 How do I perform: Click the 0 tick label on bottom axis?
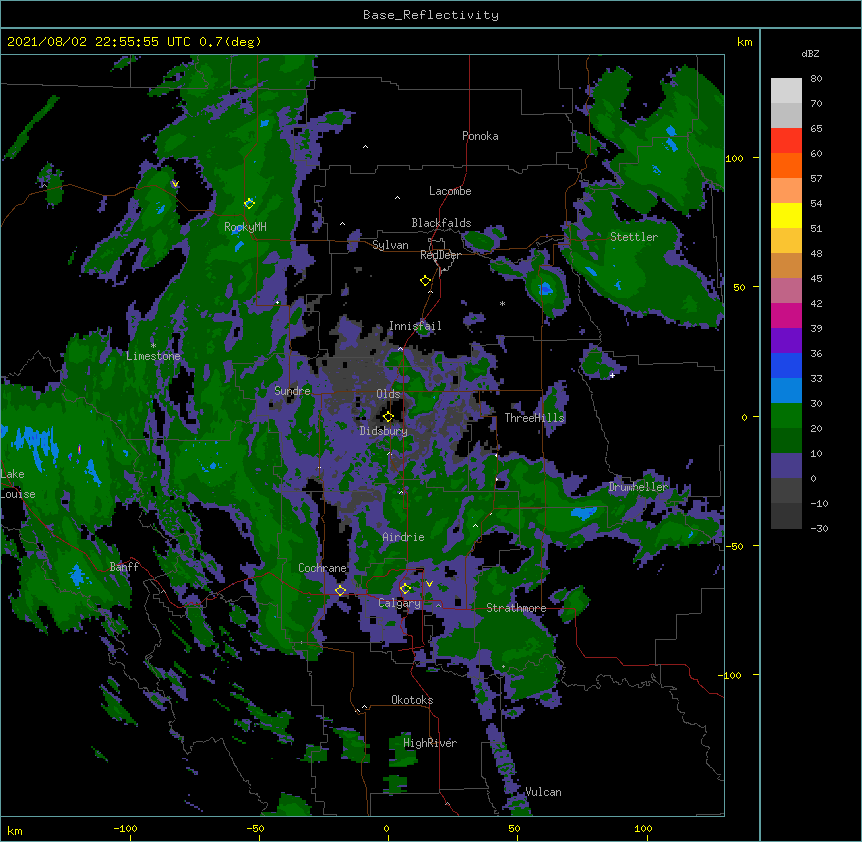pos(386,828)
